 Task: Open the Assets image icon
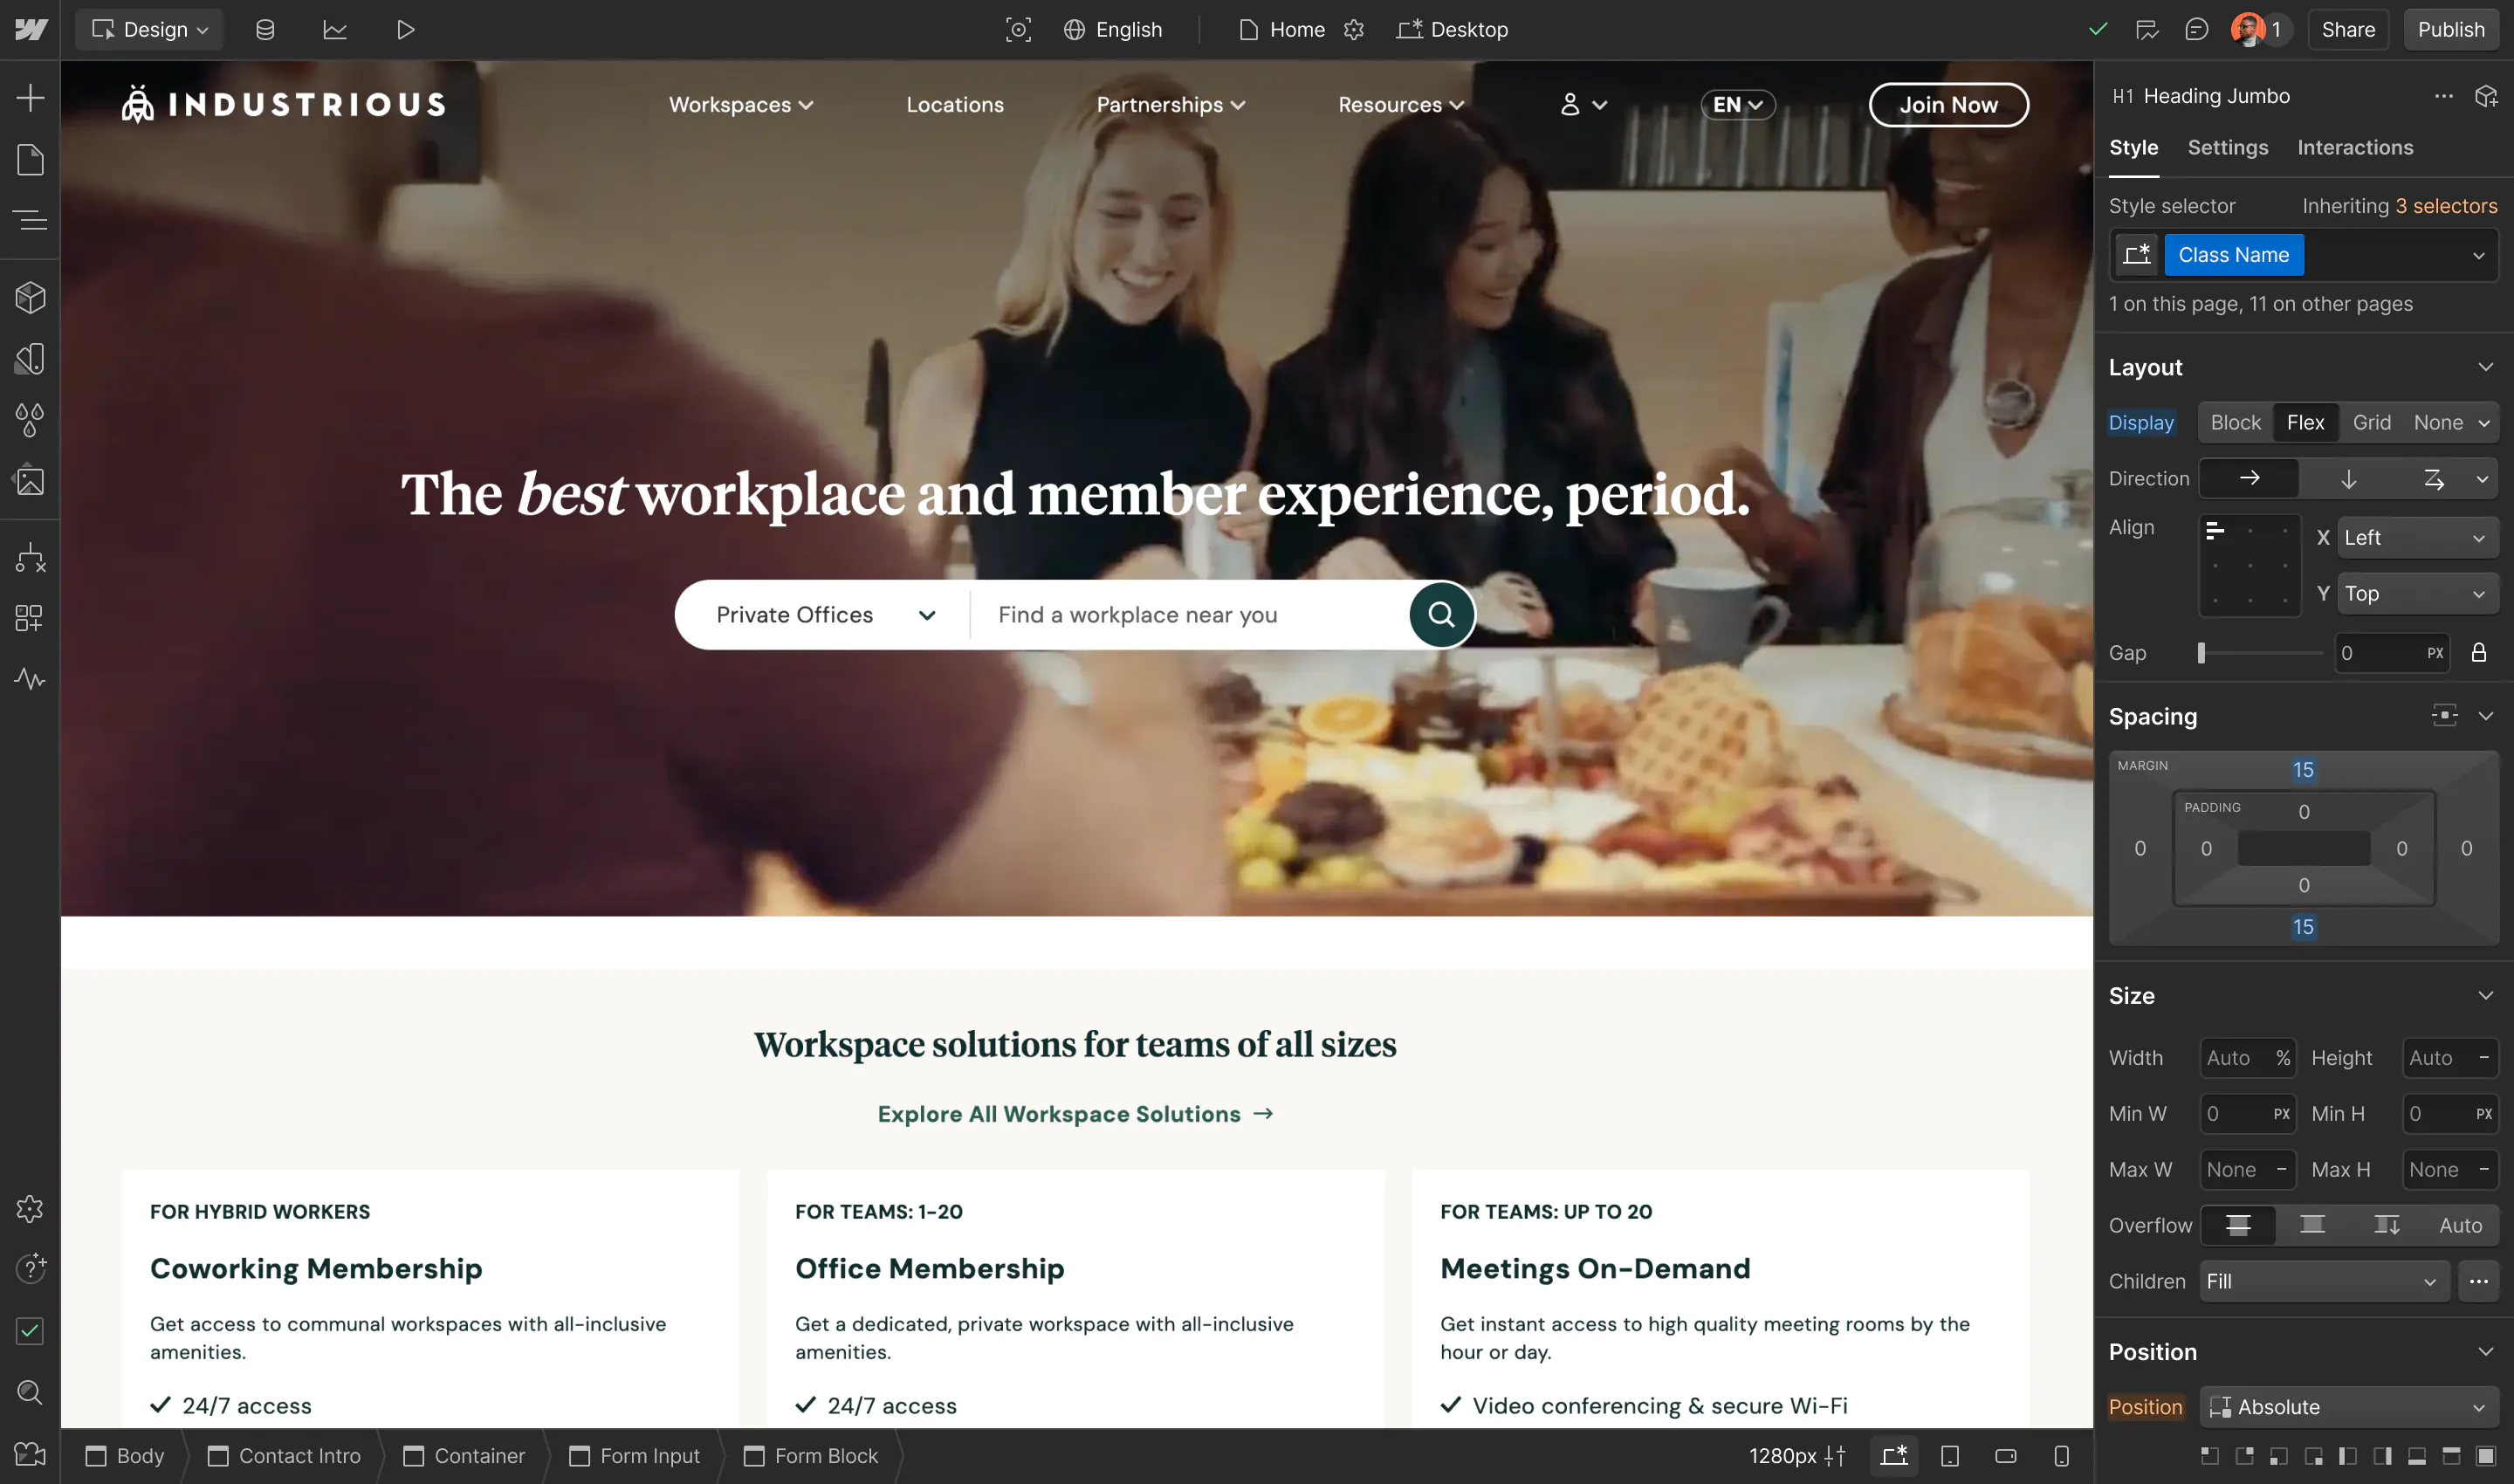[x=30, y=481]
